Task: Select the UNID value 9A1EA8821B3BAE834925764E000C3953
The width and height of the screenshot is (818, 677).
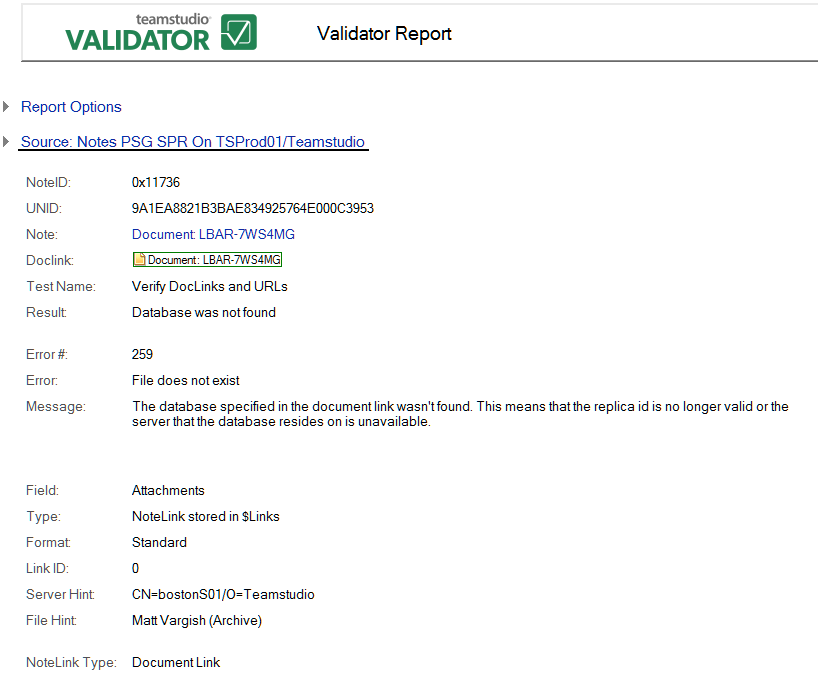Action: [252, 208]
